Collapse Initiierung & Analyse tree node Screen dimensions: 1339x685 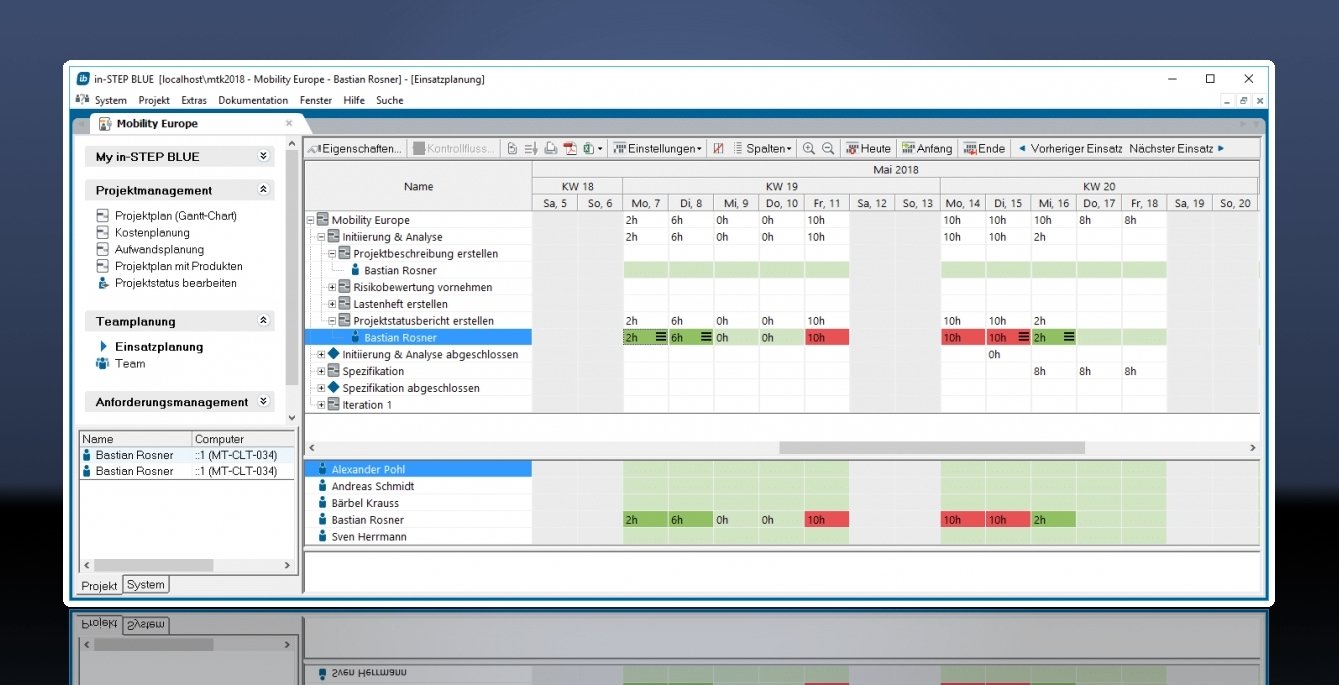click(322, 237)
